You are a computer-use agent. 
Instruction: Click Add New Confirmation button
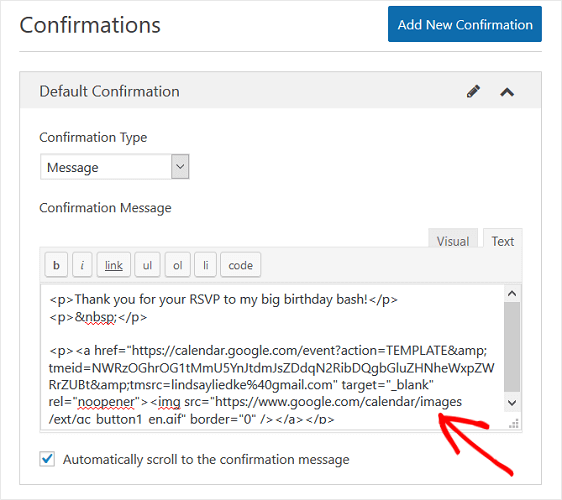pyautogui.click(x=465, y=24)
